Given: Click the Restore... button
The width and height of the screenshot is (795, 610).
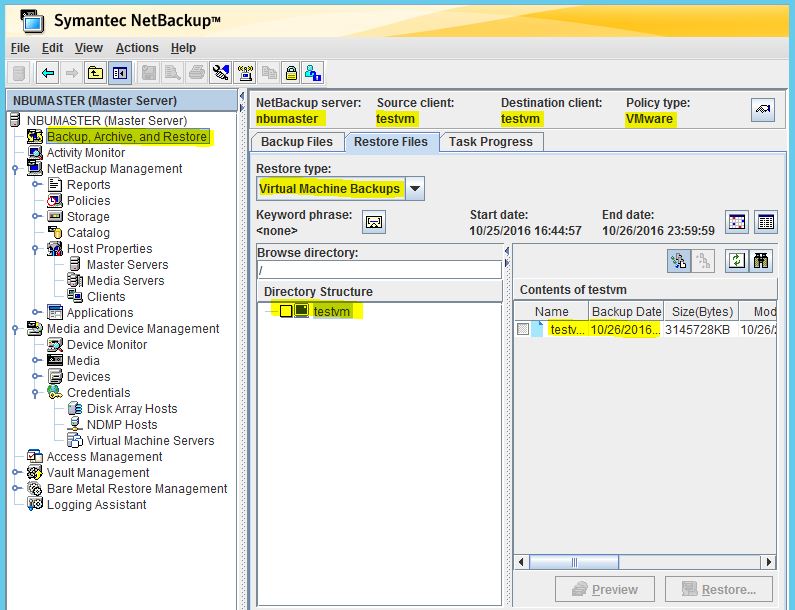Looking at the screenshot, I should (x=719, y=590).
